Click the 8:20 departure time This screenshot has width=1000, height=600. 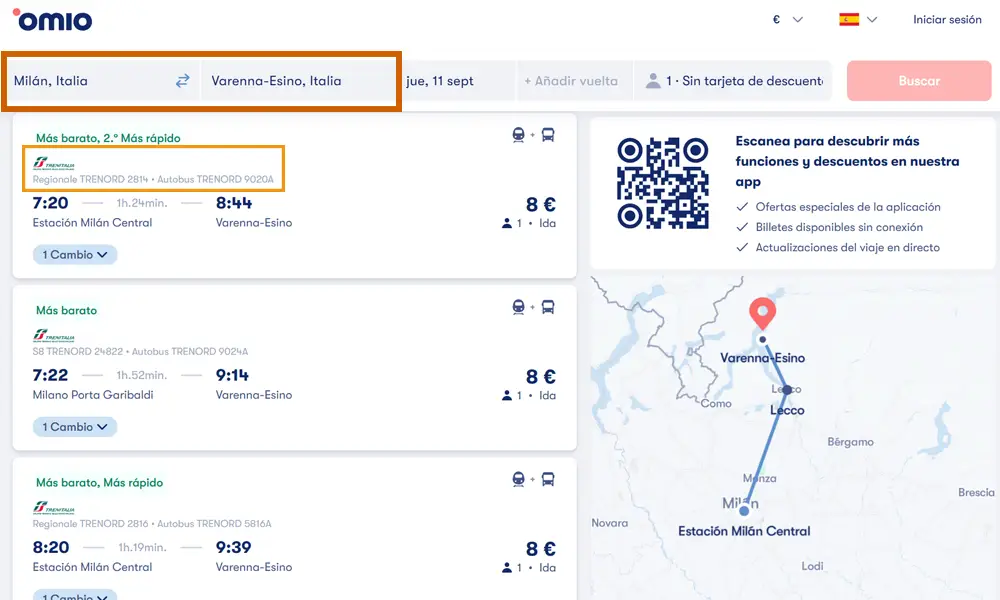click(51, 548)
